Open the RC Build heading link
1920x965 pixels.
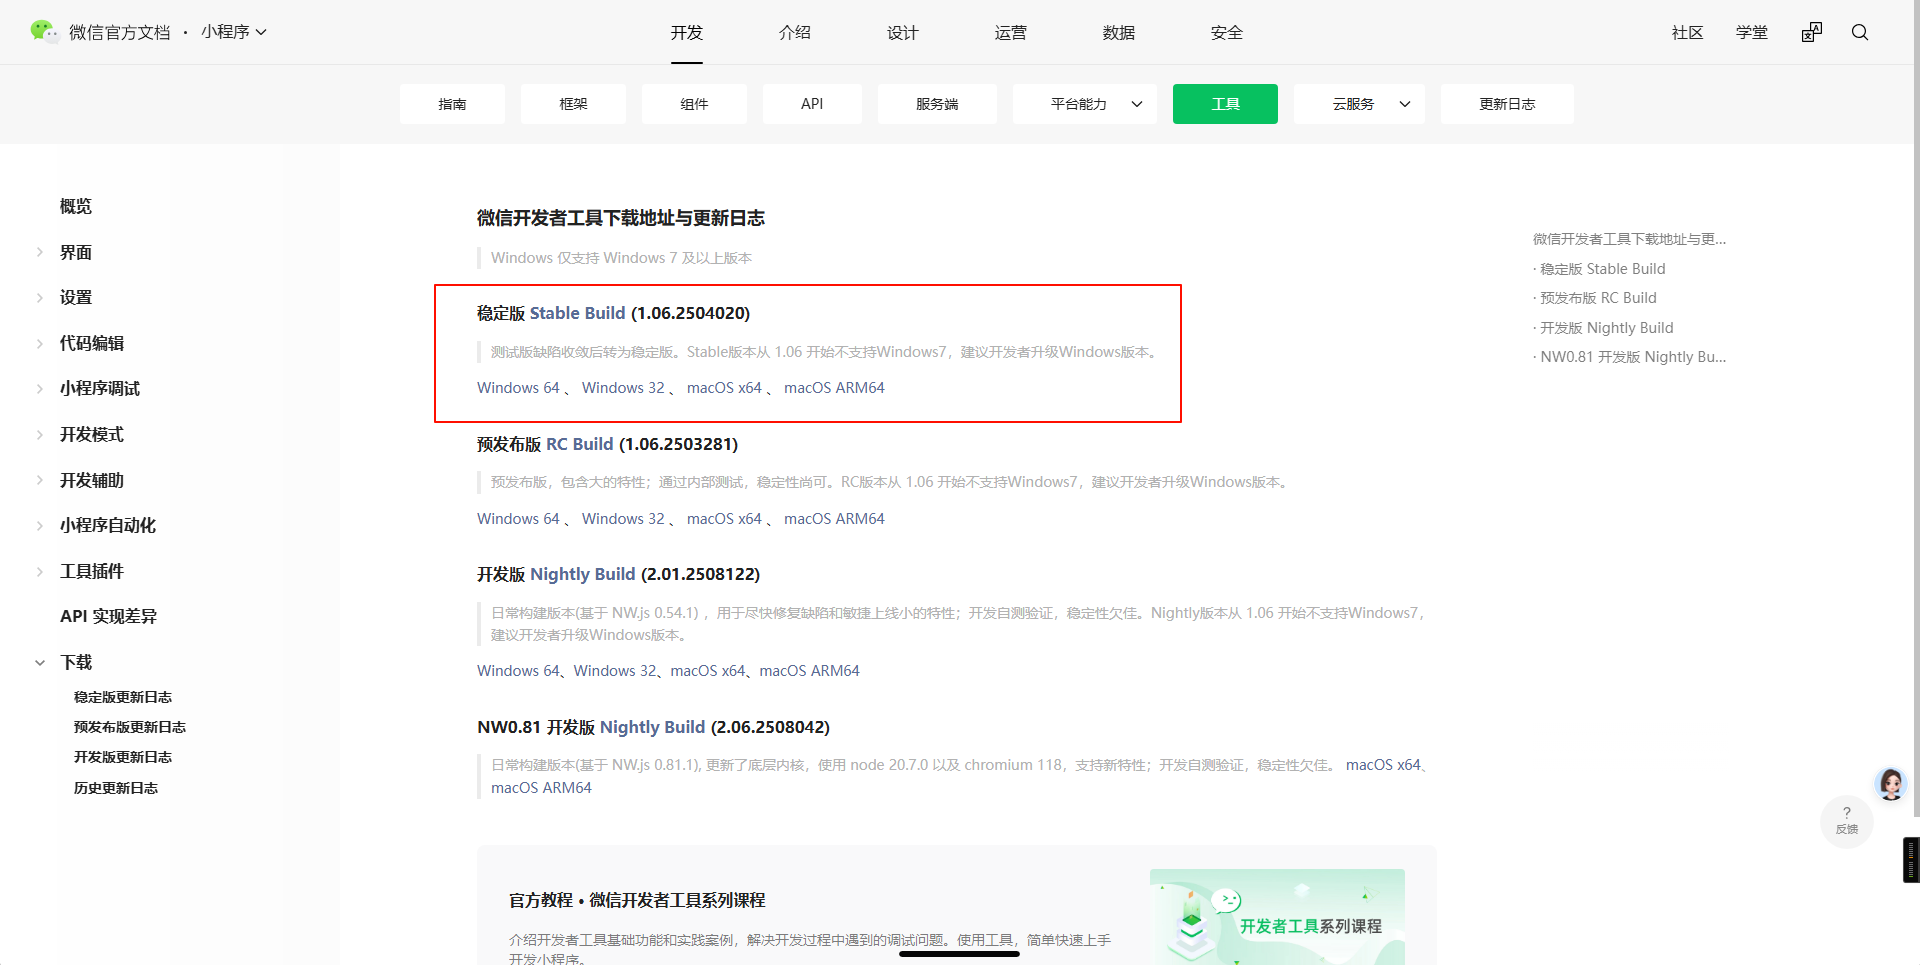point(580,444)
